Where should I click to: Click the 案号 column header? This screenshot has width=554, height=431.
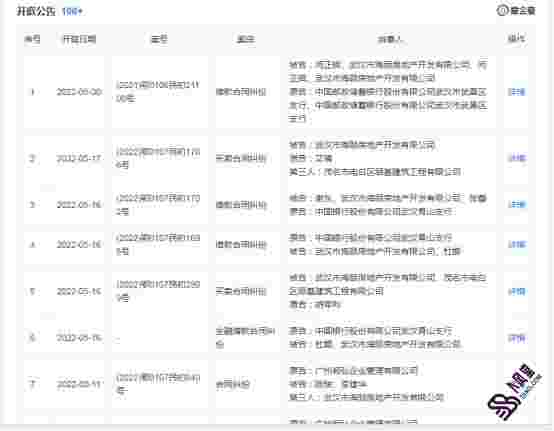point(159,39)
